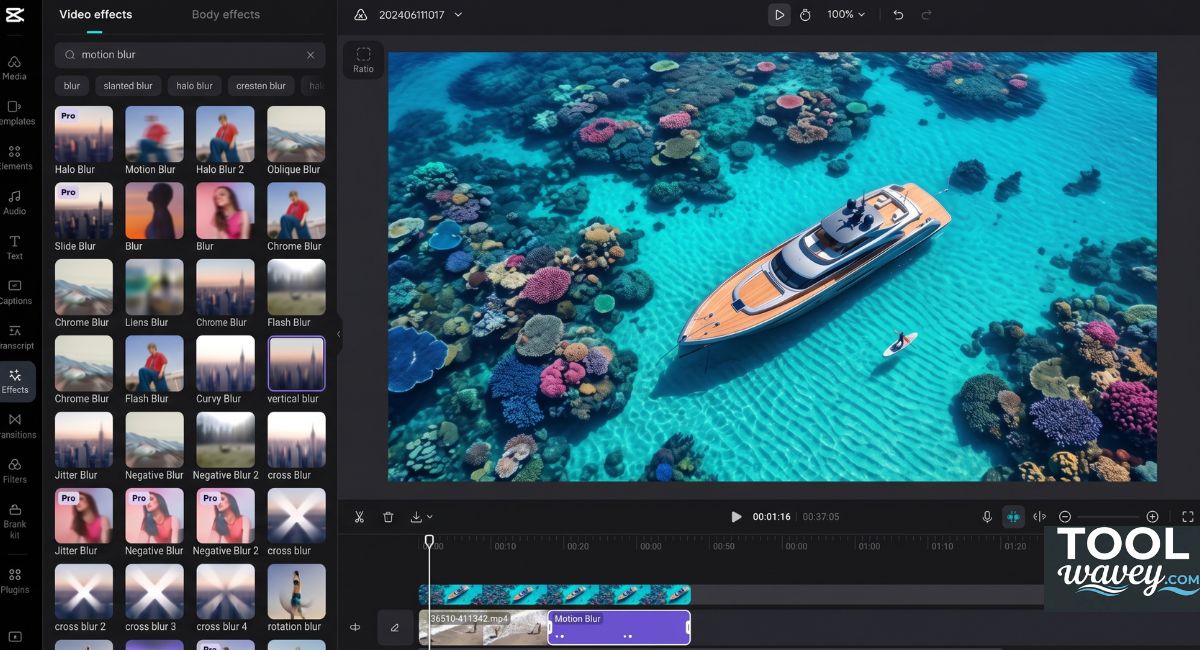Image resolution: width=1200 pixels, height=650 pixels.
Task: Enter fullscreen with the expand icon
Action: pos(1188,517)
